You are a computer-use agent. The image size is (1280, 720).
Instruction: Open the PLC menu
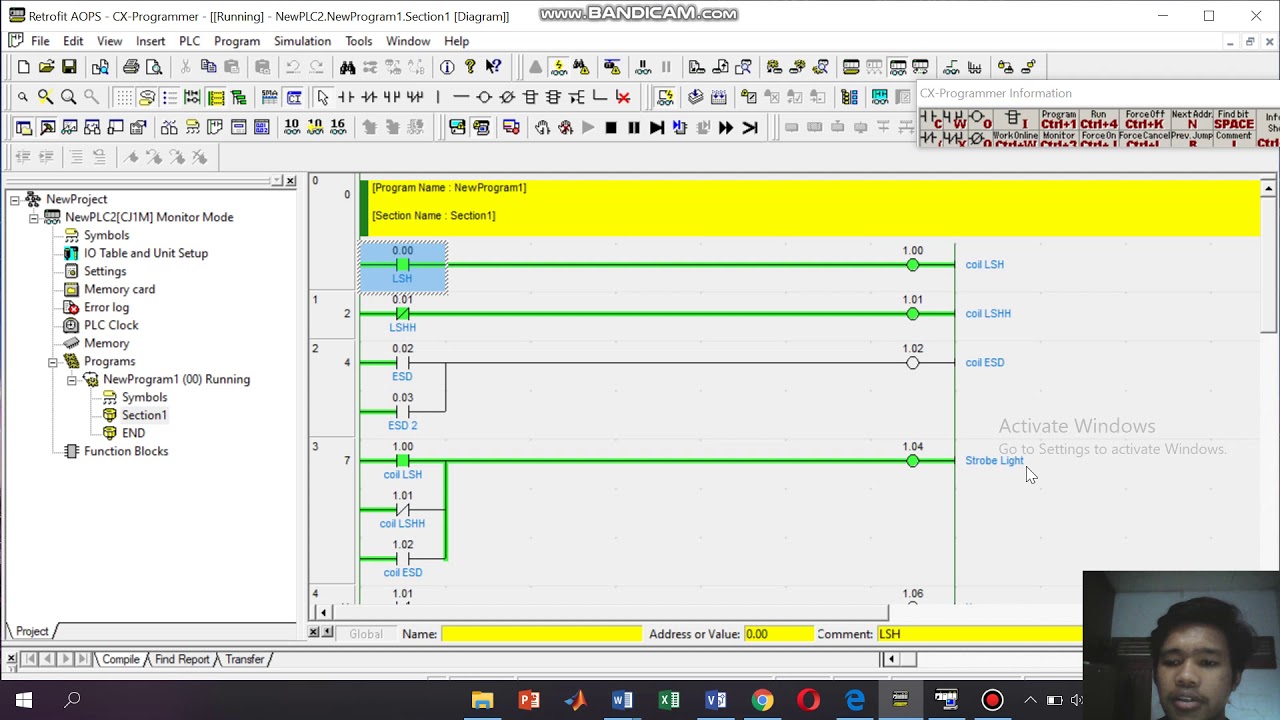coord(189,41)
